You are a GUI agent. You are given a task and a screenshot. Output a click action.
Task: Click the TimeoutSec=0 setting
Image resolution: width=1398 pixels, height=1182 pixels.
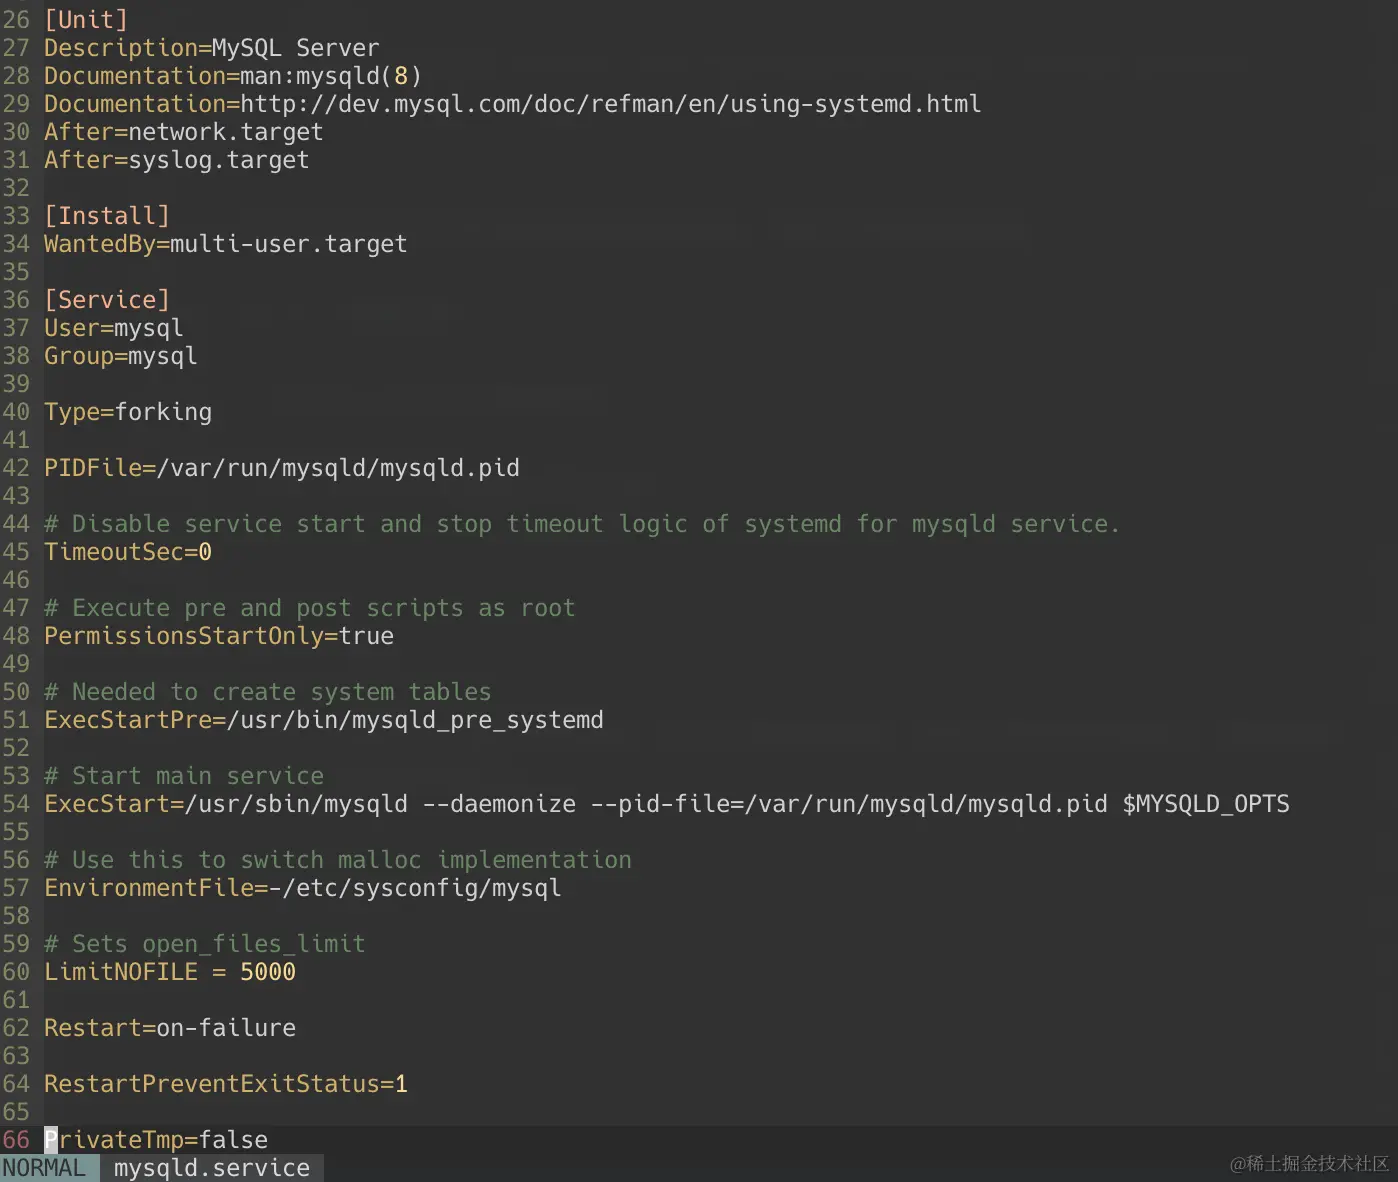pyautogui.click(x=127, y=551)
